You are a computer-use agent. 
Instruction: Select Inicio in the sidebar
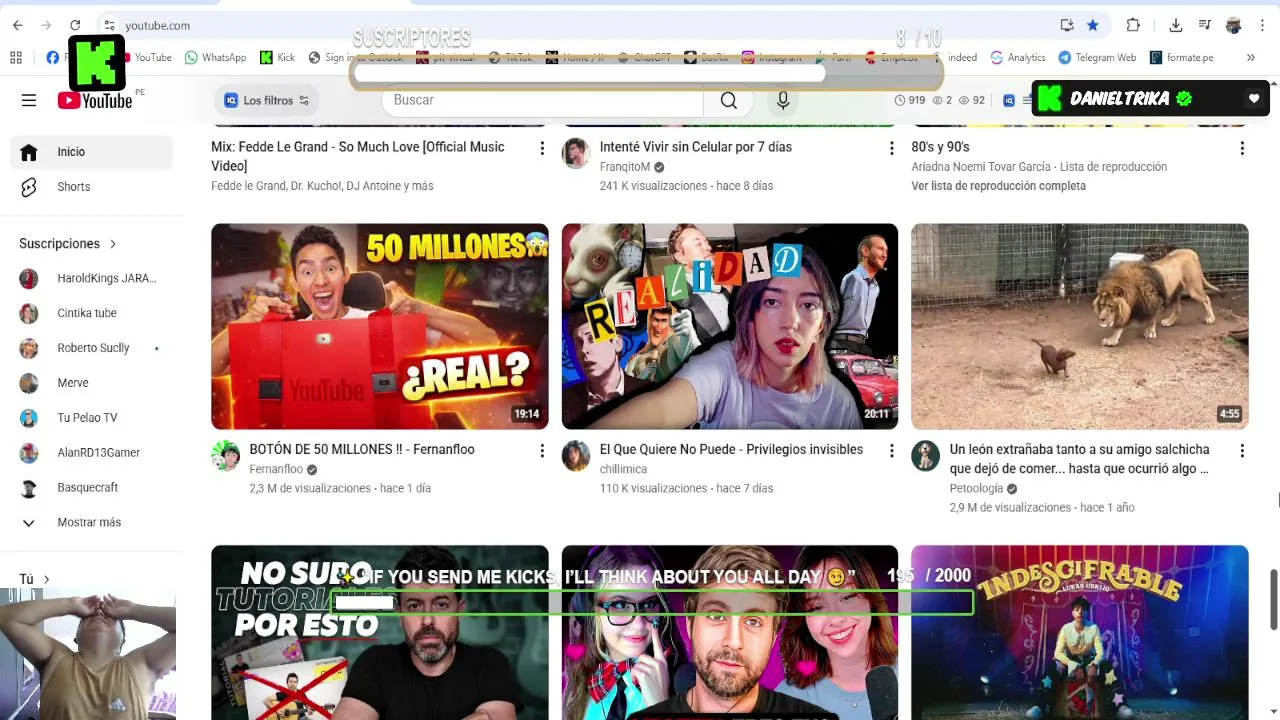pos(92,152)
